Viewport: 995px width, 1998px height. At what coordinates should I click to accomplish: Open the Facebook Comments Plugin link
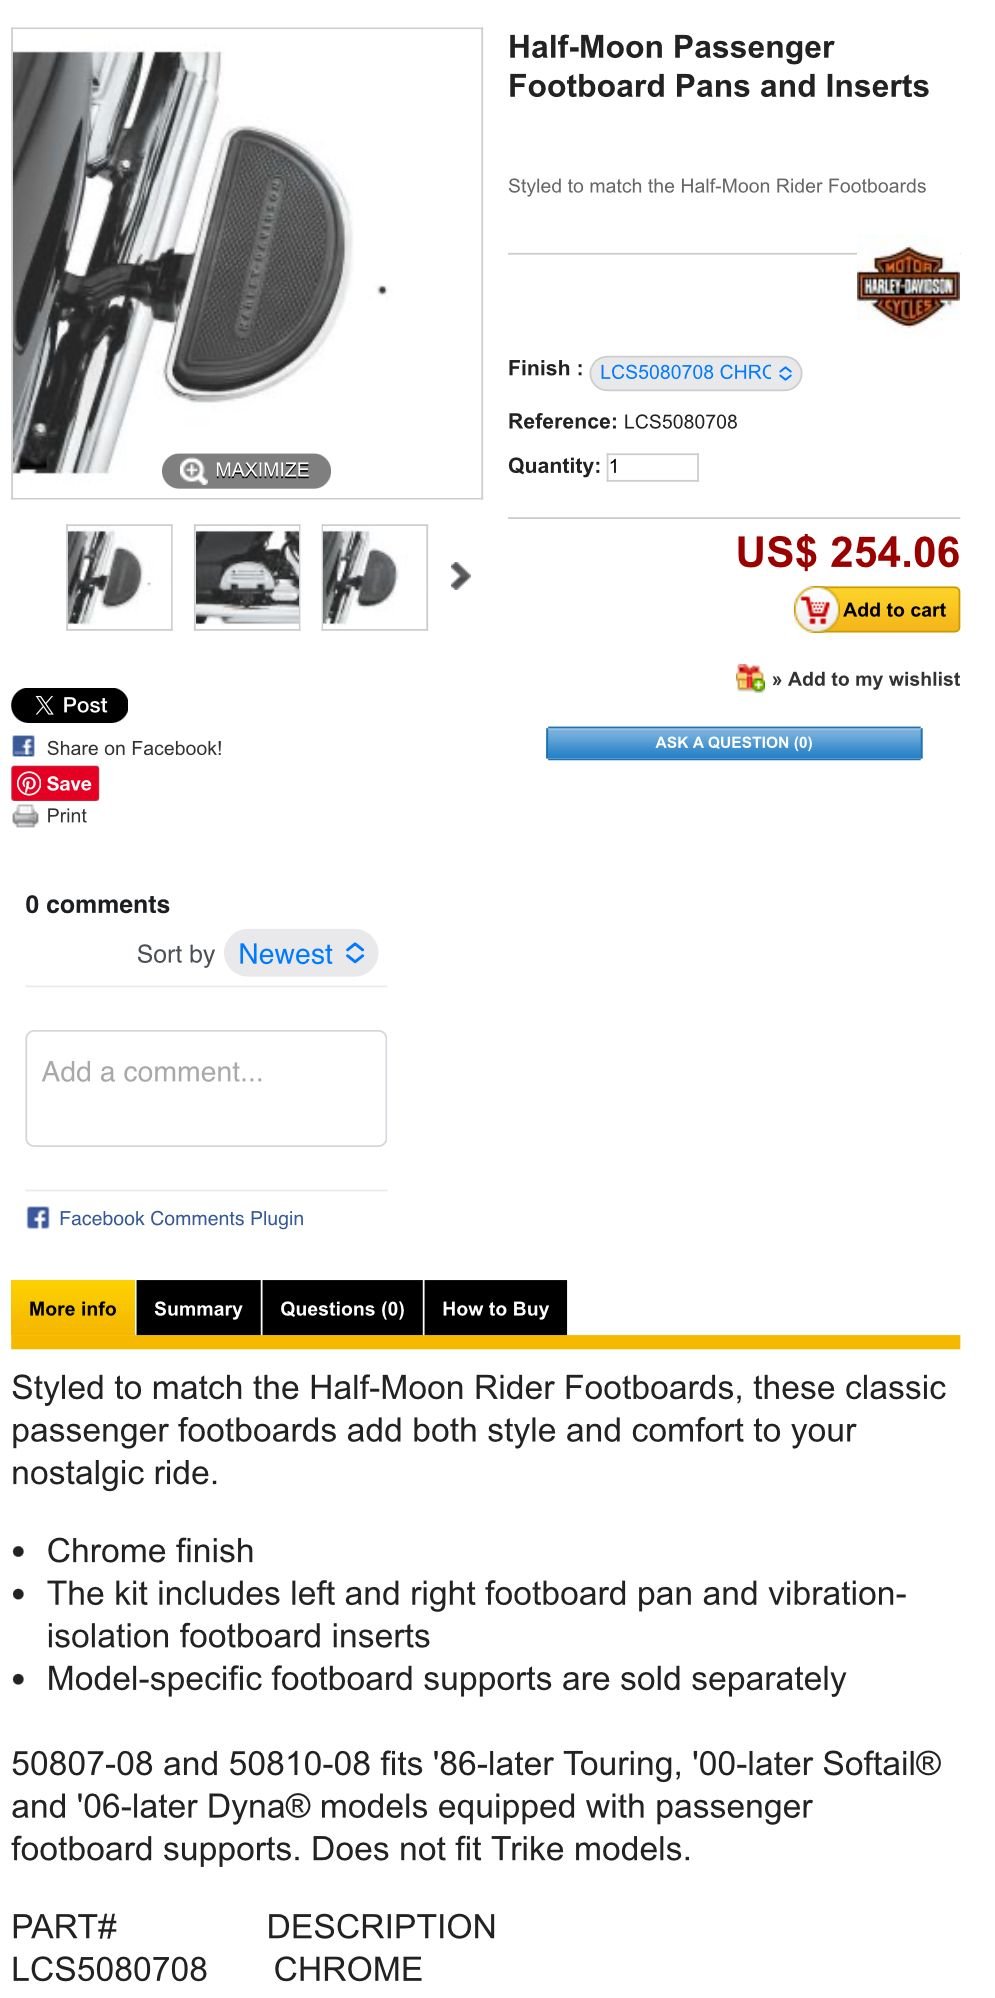181,1218
